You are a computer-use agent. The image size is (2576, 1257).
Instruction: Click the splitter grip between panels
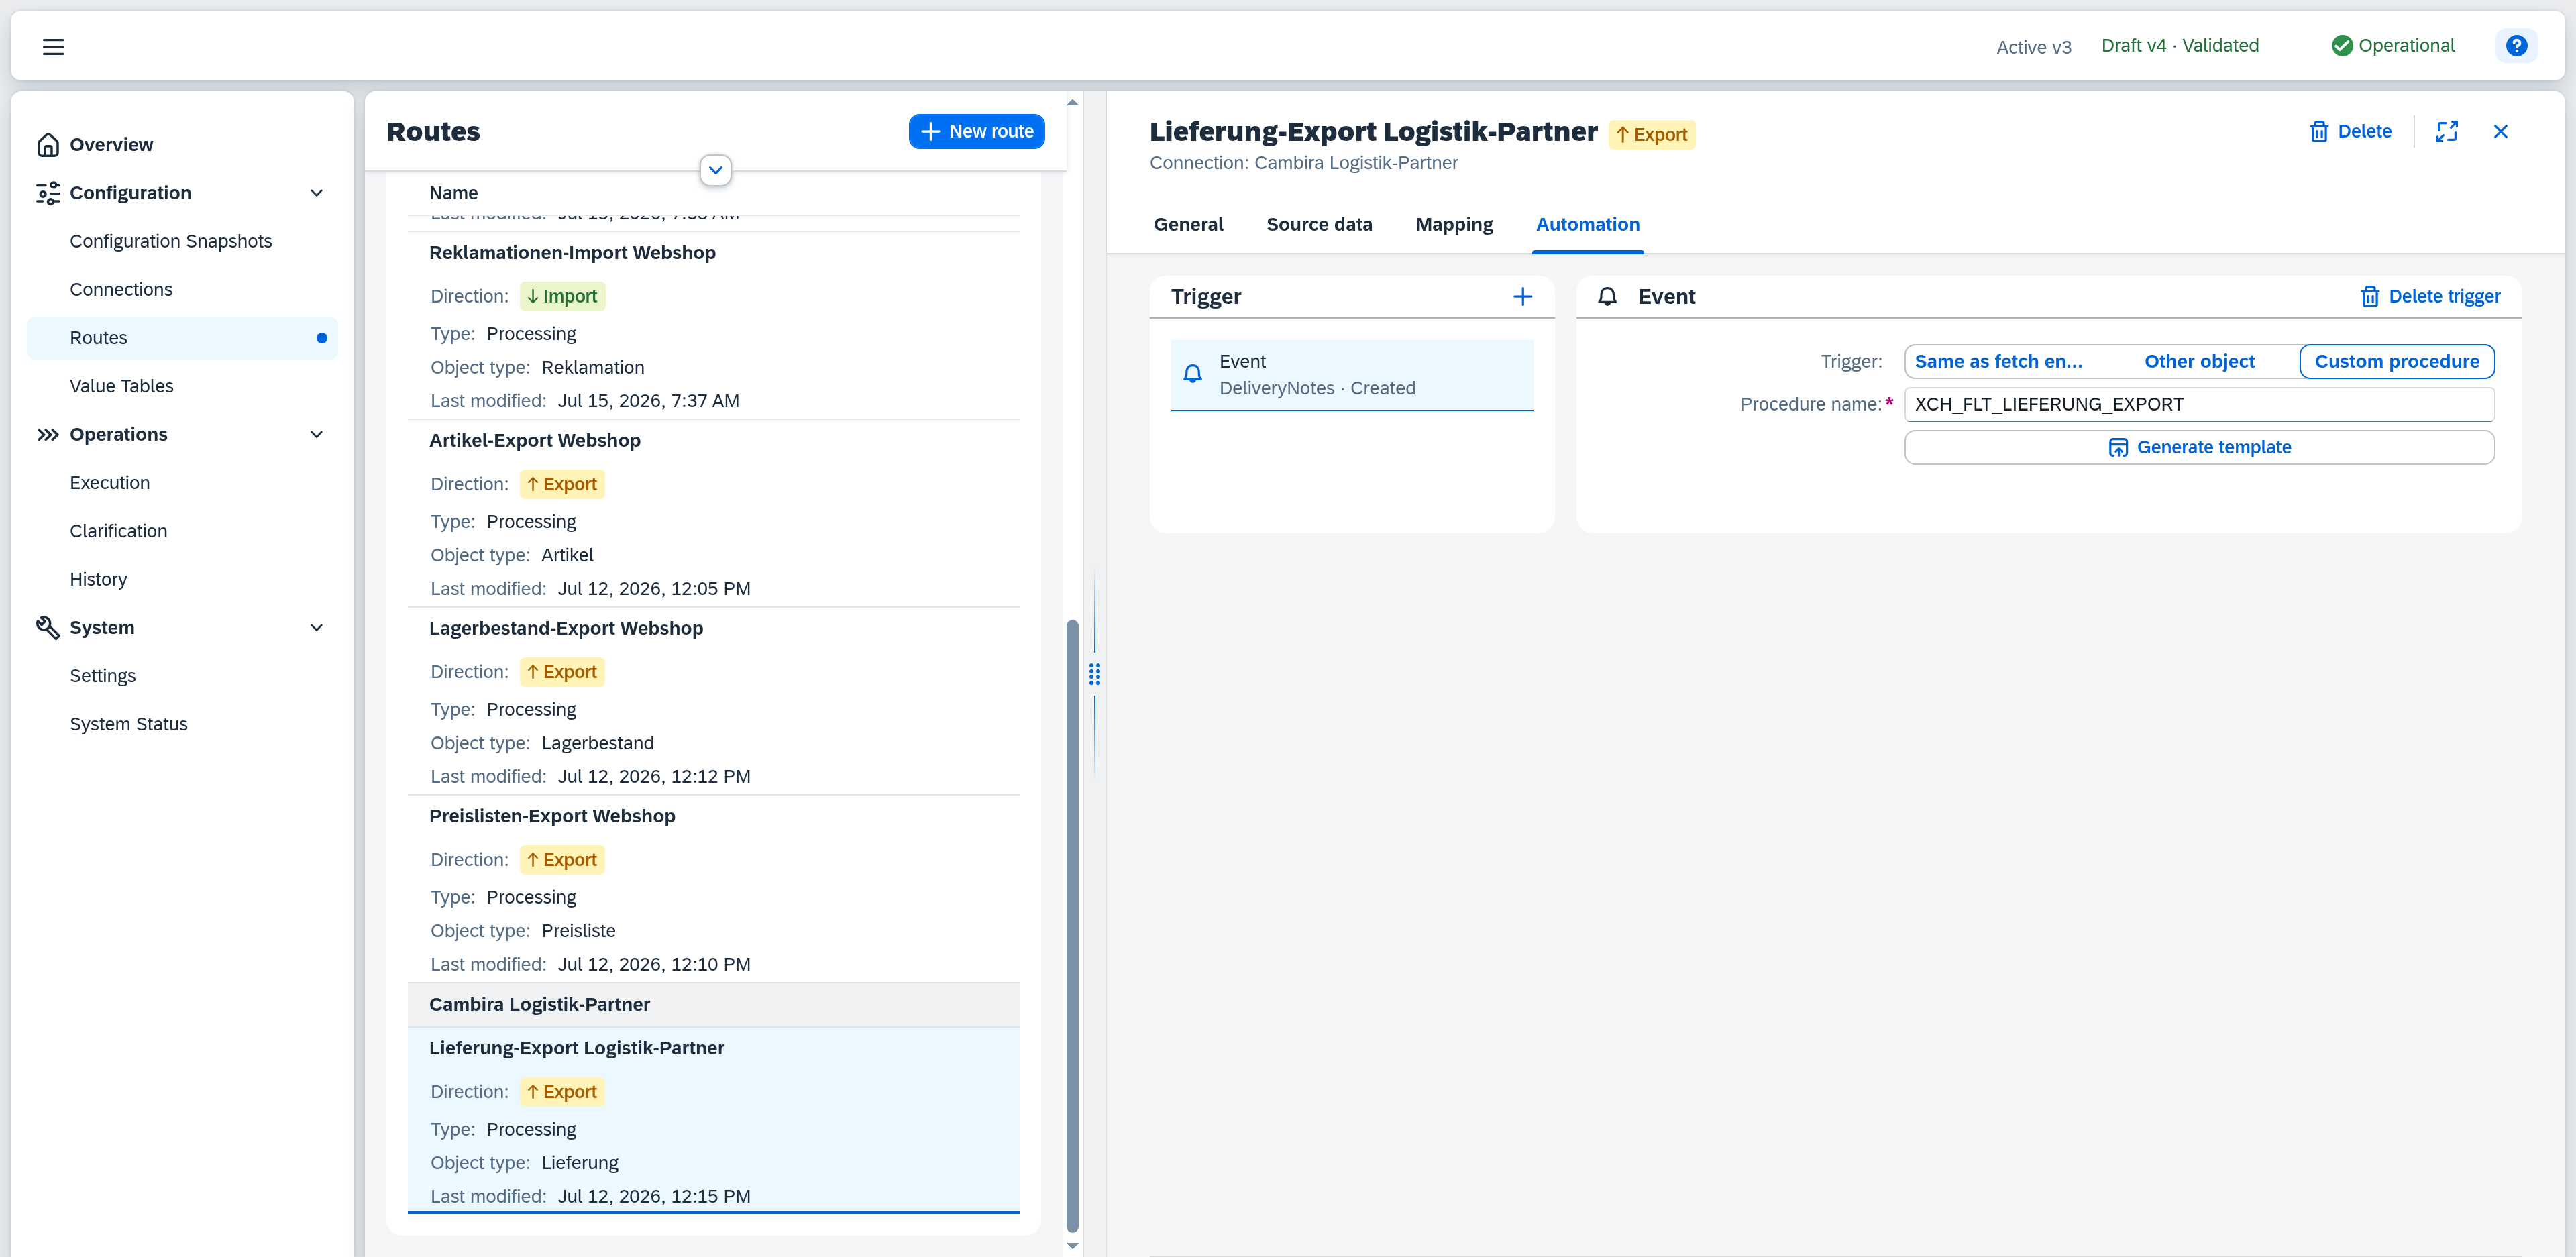pos(1094,675)
